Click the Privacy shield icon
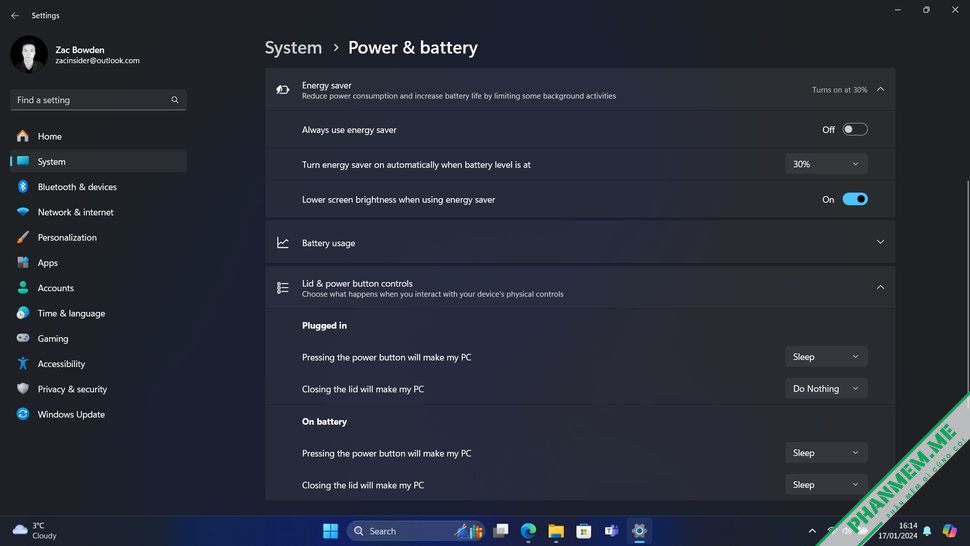Image resolution: width=970 pixels, height=546 pixels. (x=23, y=388)
